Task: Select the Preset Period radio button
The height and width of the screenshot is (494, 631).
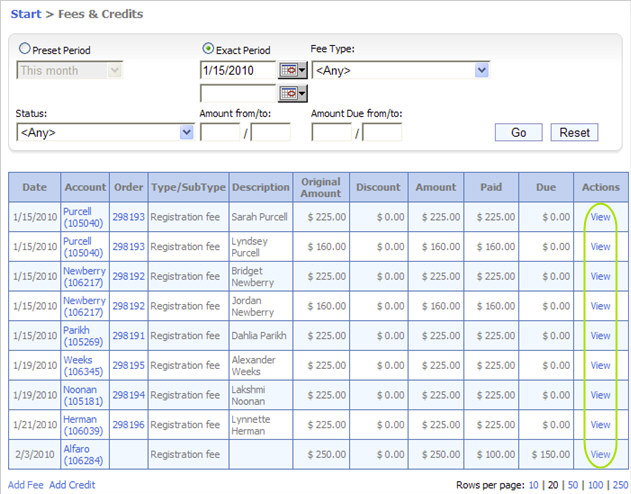Action: [x=25, y=49]
